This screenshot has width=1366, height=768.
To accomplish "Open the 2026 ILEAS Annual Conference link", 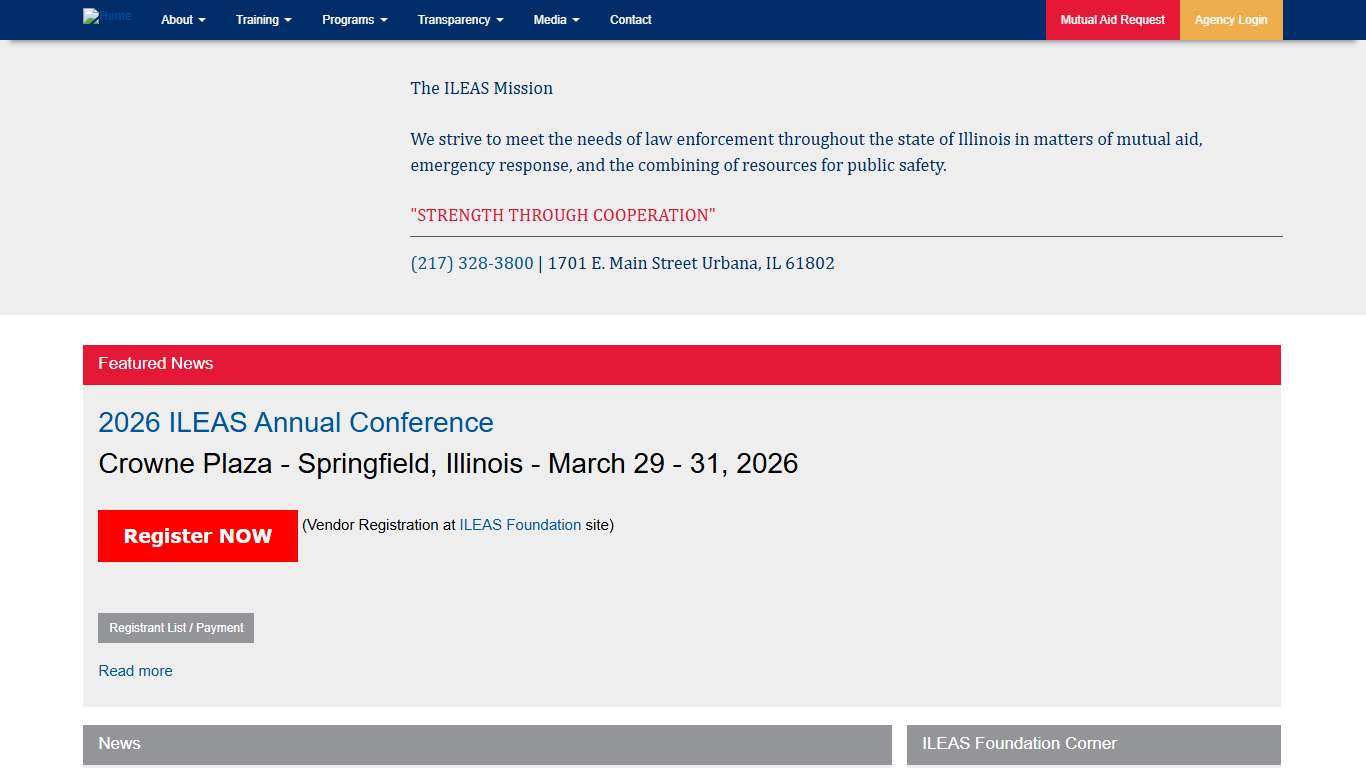I will [296, 423].
